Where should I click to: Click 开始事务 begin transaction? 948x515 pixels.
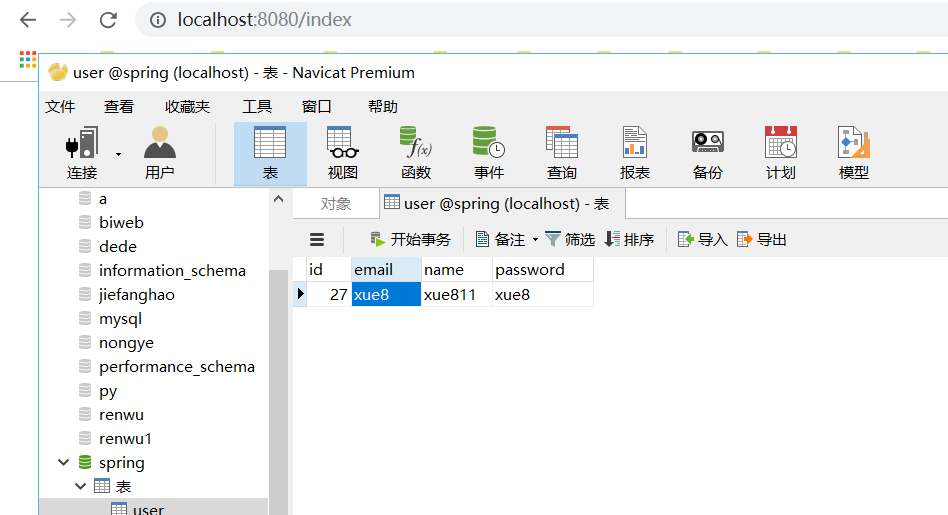coord(411,240)
